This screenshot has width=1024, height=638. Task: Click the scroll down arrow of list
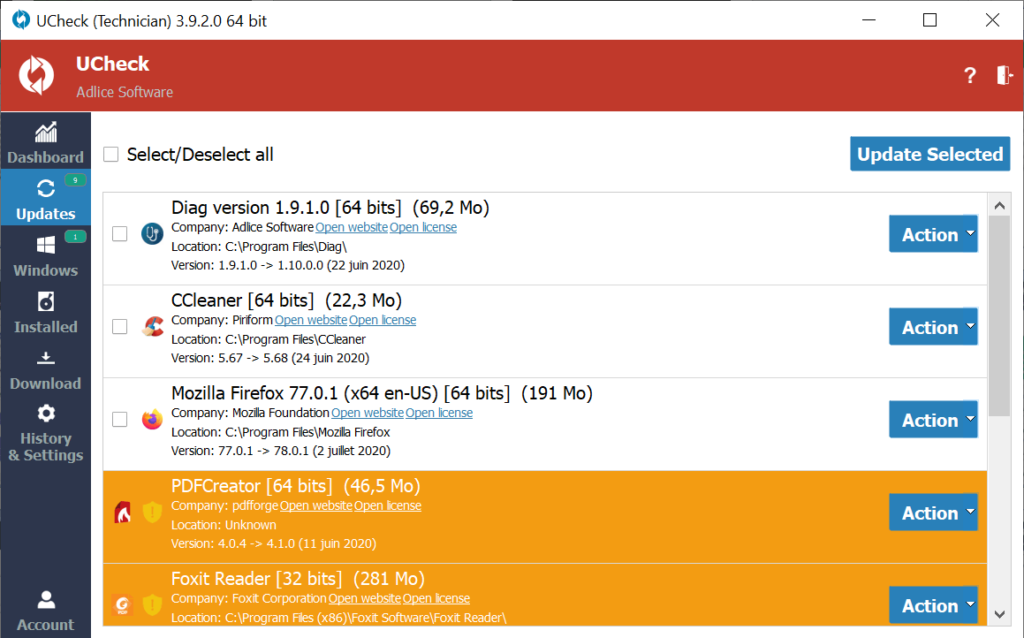pos(999,613)
